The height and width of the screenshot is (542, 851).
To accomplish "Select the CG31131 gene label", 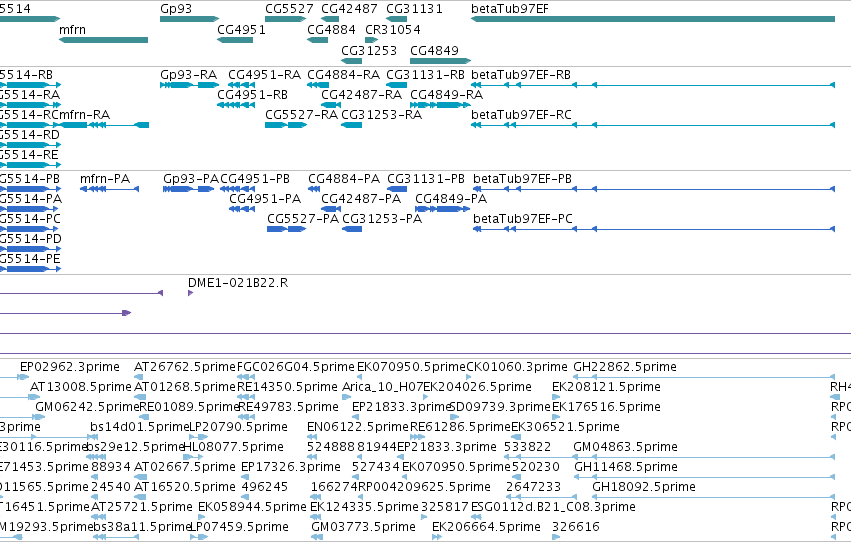I will pyautogui.click(x=414, y=9).
